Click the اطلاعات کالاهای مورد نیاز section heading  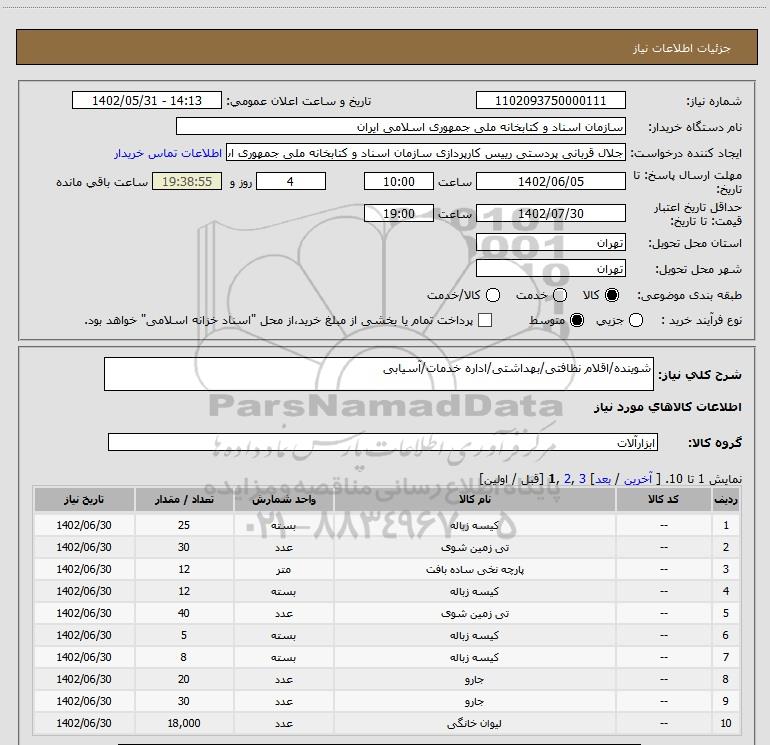pyautogui.click(x=668, y=407)
